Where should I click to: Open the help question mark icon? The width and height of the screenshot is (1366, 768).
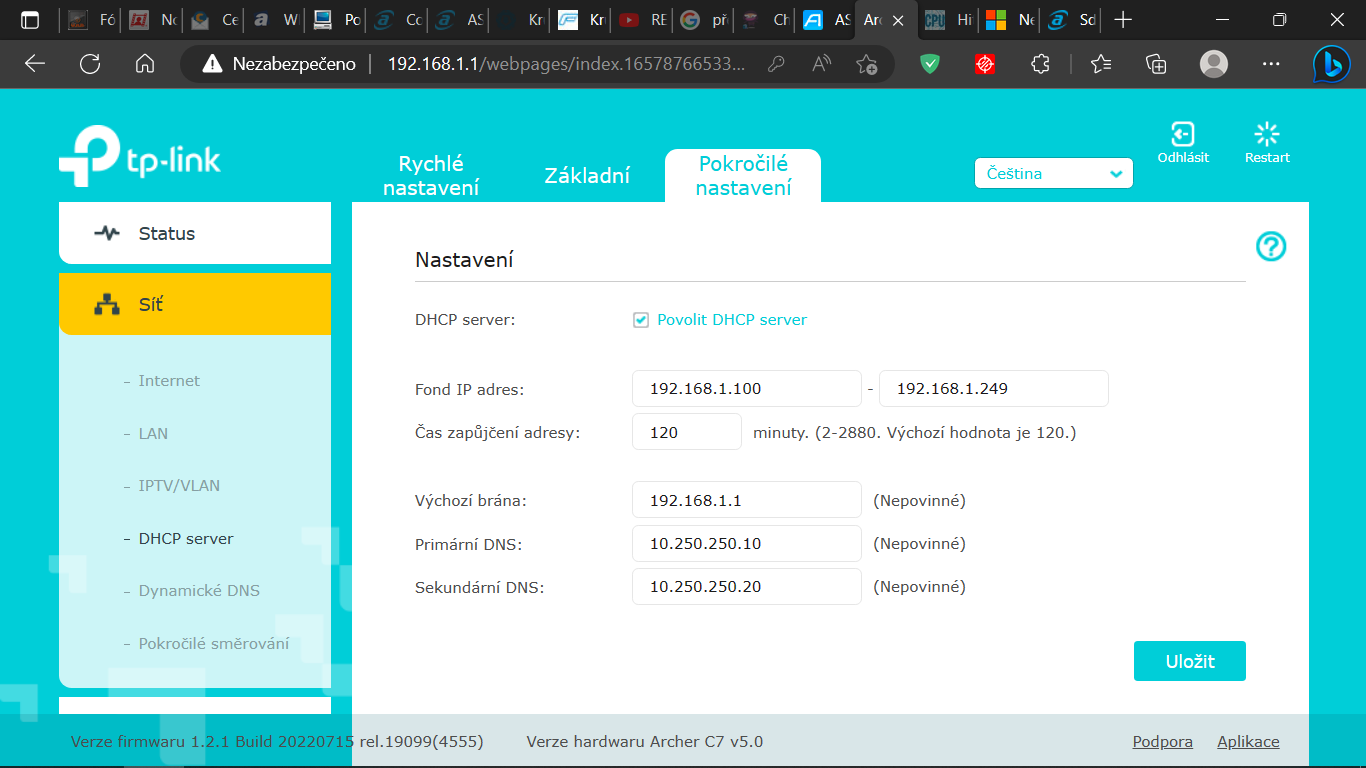(1270, 246)
